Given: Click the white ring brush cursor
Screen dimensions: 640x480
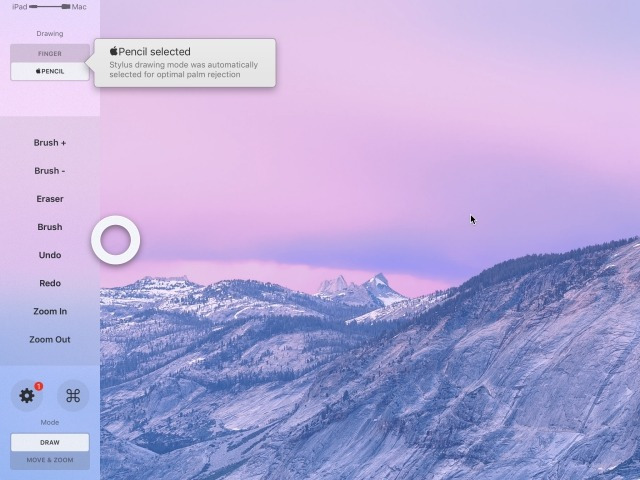Looking at the screenshot, I should pyautogui.click(x=116, y=240).
